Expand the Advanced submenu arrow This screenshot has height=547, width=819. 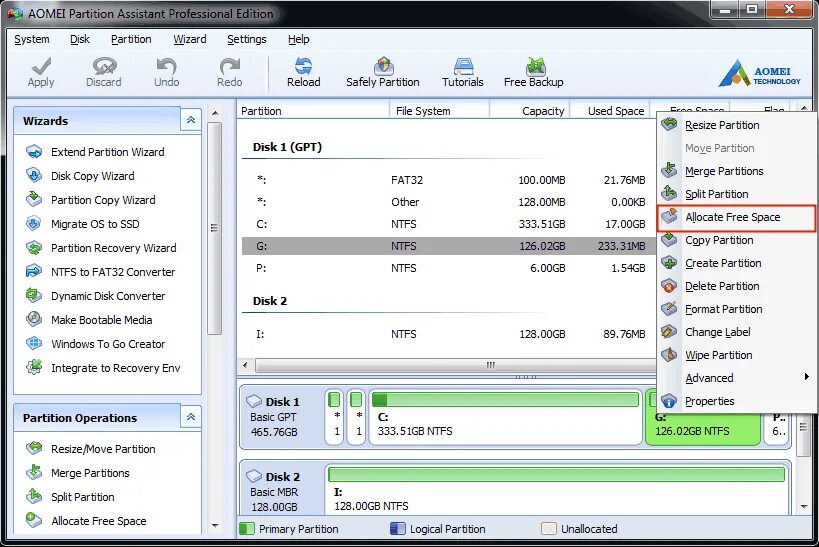point(807,377)
